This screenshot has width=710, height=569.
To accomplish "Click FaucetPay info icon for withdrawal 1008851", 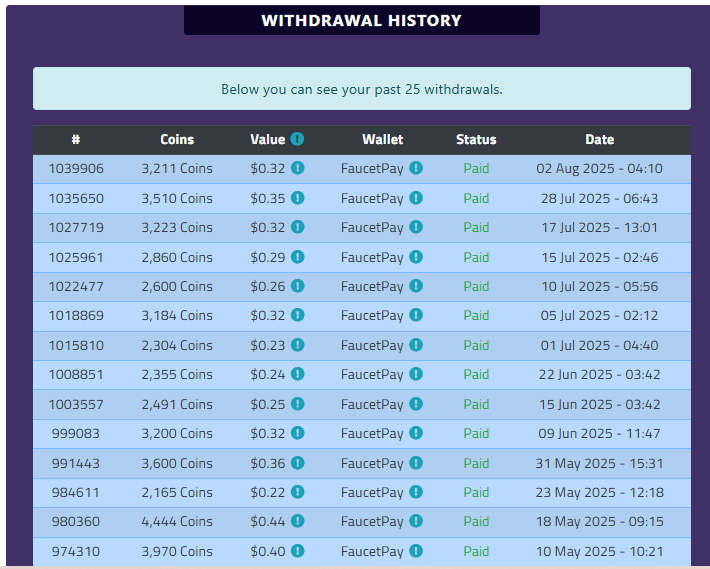I will pos(416,374).
